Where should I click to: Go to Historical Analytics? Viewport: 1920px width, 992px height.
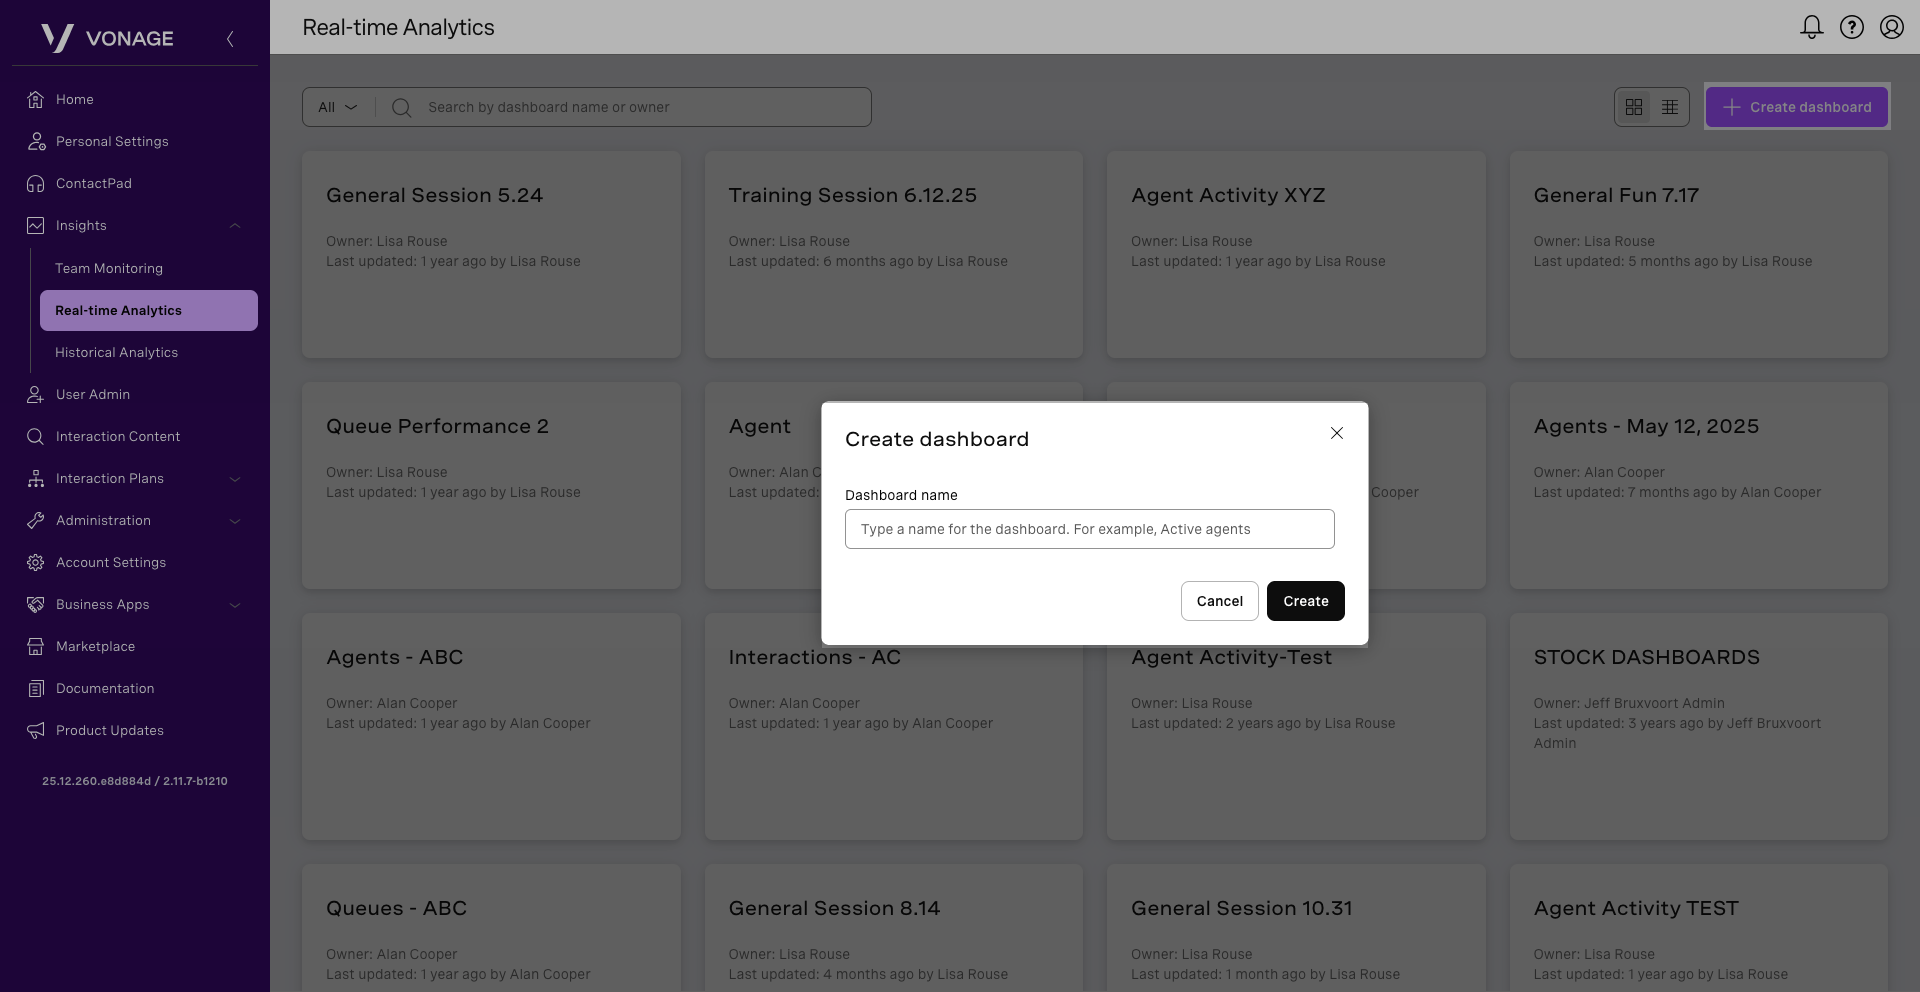(116, 352)
